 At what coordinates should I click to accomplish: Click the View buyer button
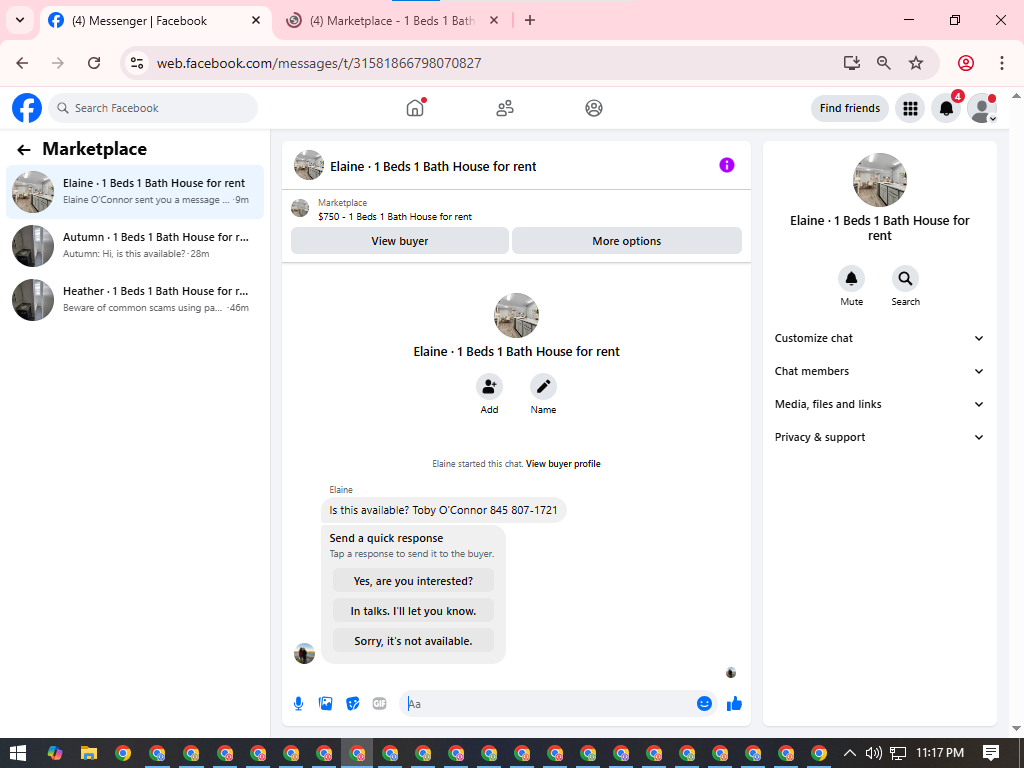point(400,240)
